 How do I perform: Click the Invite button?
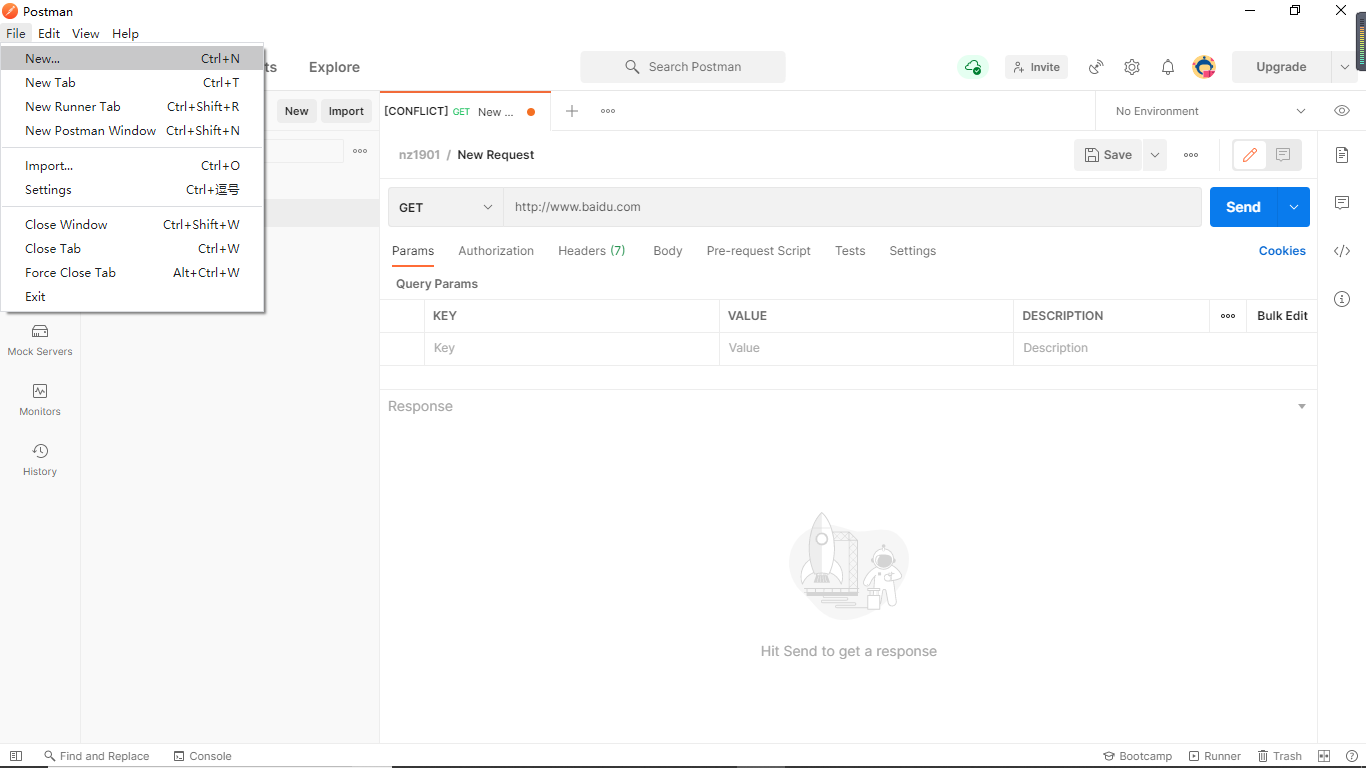coord(1036,67)
